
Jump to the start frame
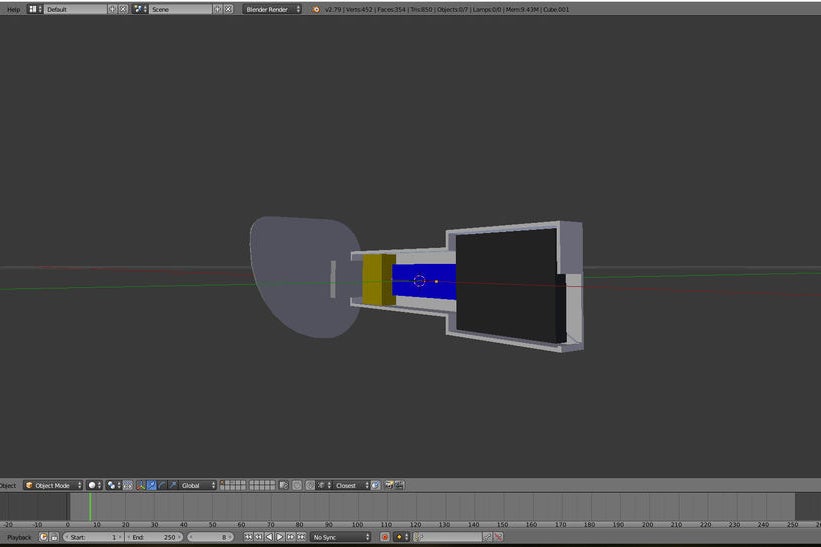(248, 537)
